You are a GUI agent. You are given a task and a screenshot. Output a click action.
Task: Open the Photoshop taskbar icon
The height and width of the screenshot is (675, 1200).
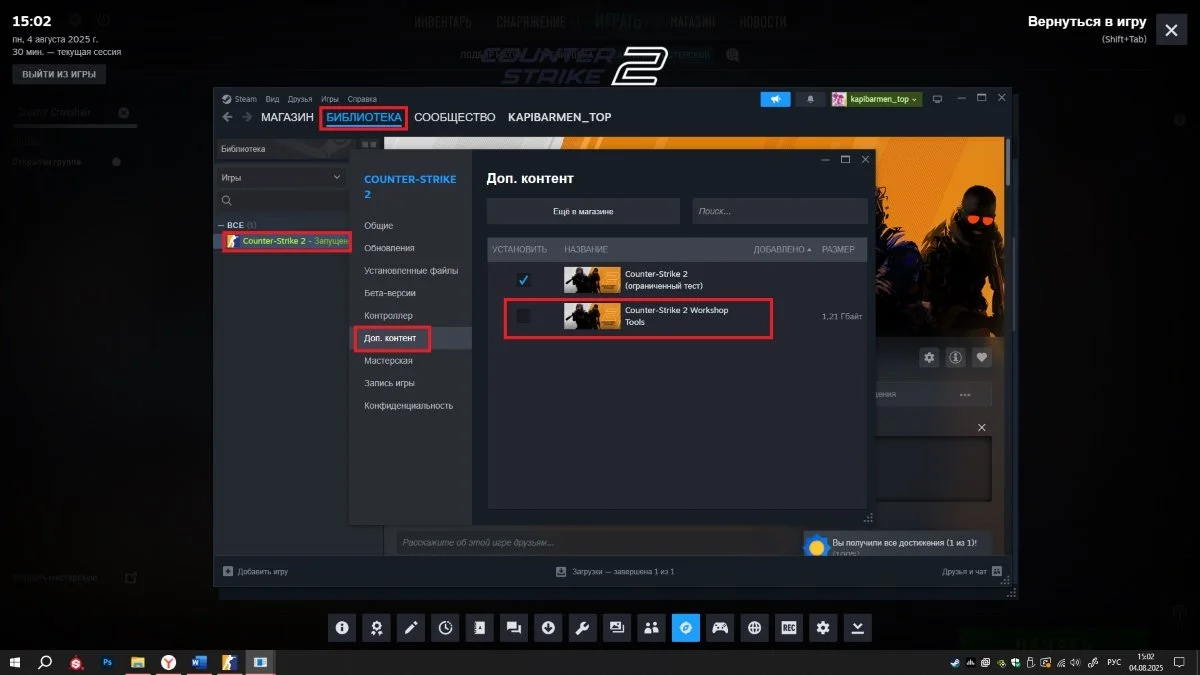tap(107, 662)
